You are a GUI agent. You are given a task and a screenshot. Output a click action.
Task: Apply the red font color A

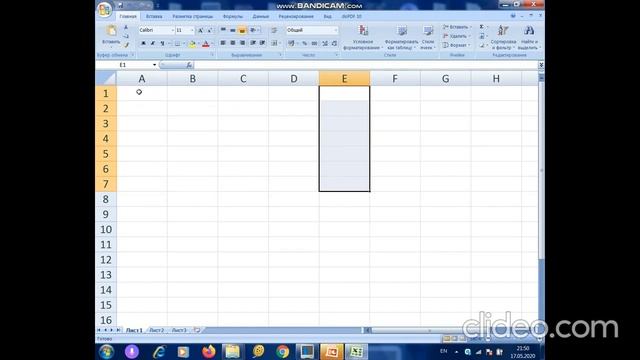click(x=206, y=44)
